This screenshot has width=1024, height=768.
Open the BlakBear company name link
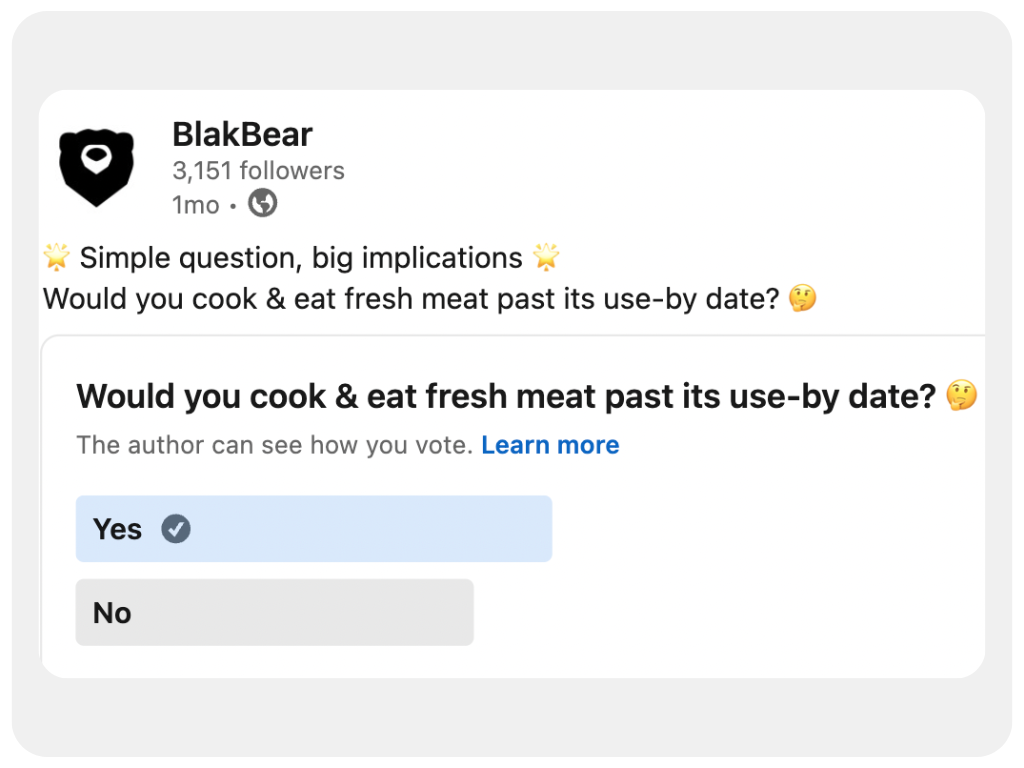click(242, 134)
